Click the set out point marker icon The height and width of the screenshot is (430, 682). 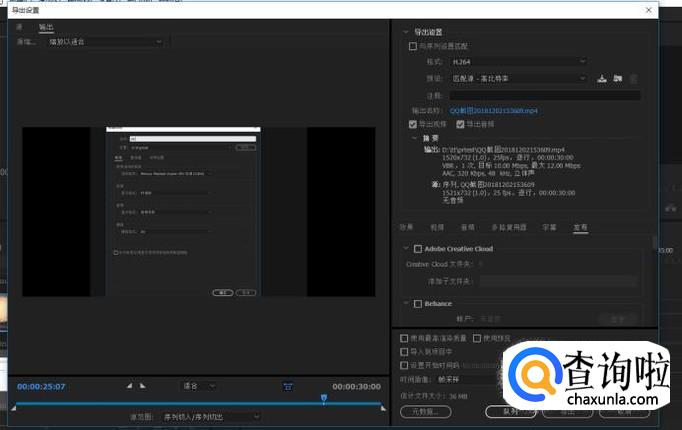pos(142,385)
